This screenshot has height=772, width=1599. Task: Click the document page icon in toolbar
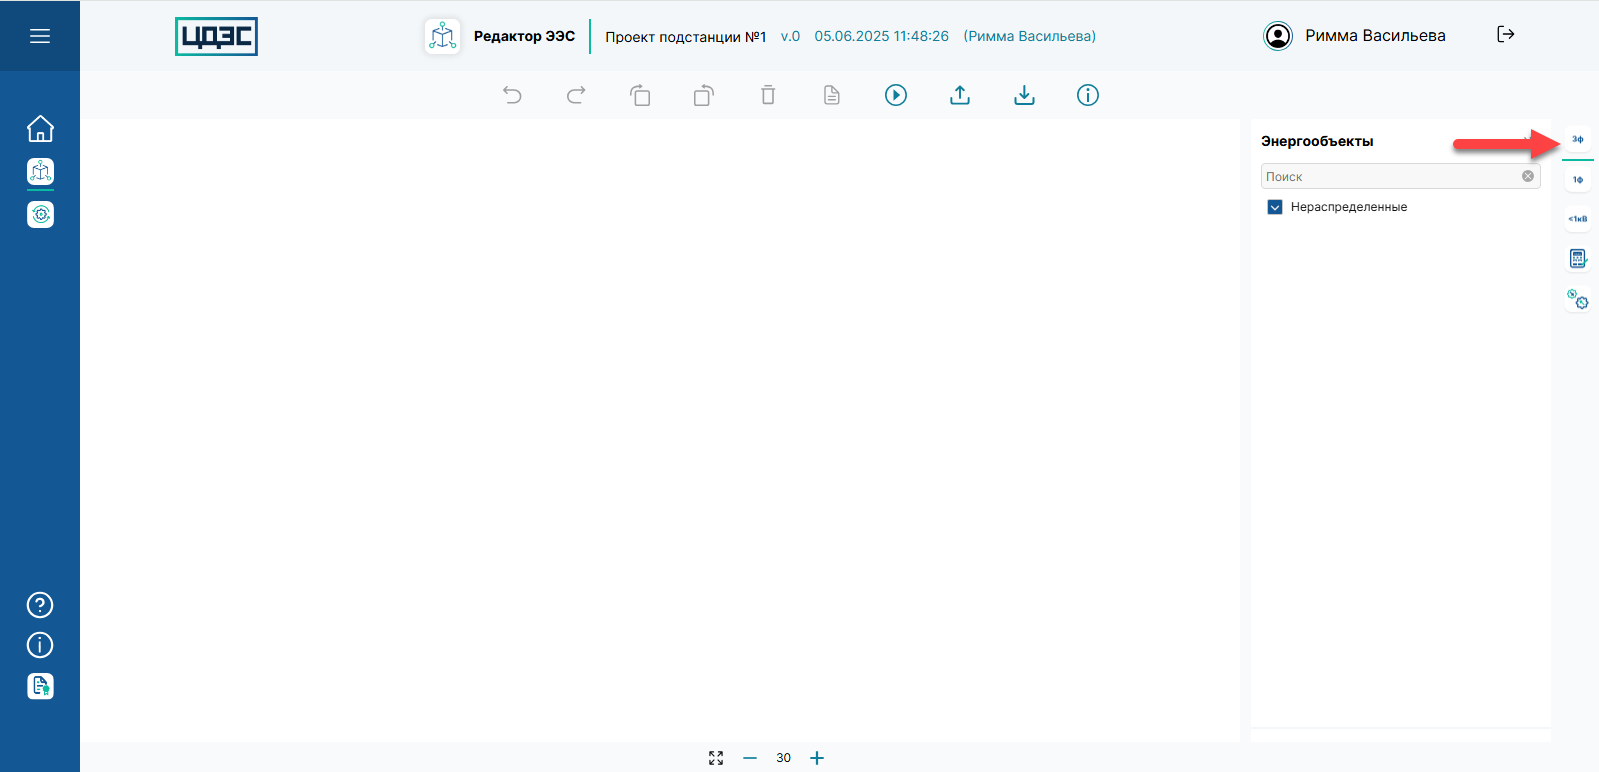click(832, 95)
